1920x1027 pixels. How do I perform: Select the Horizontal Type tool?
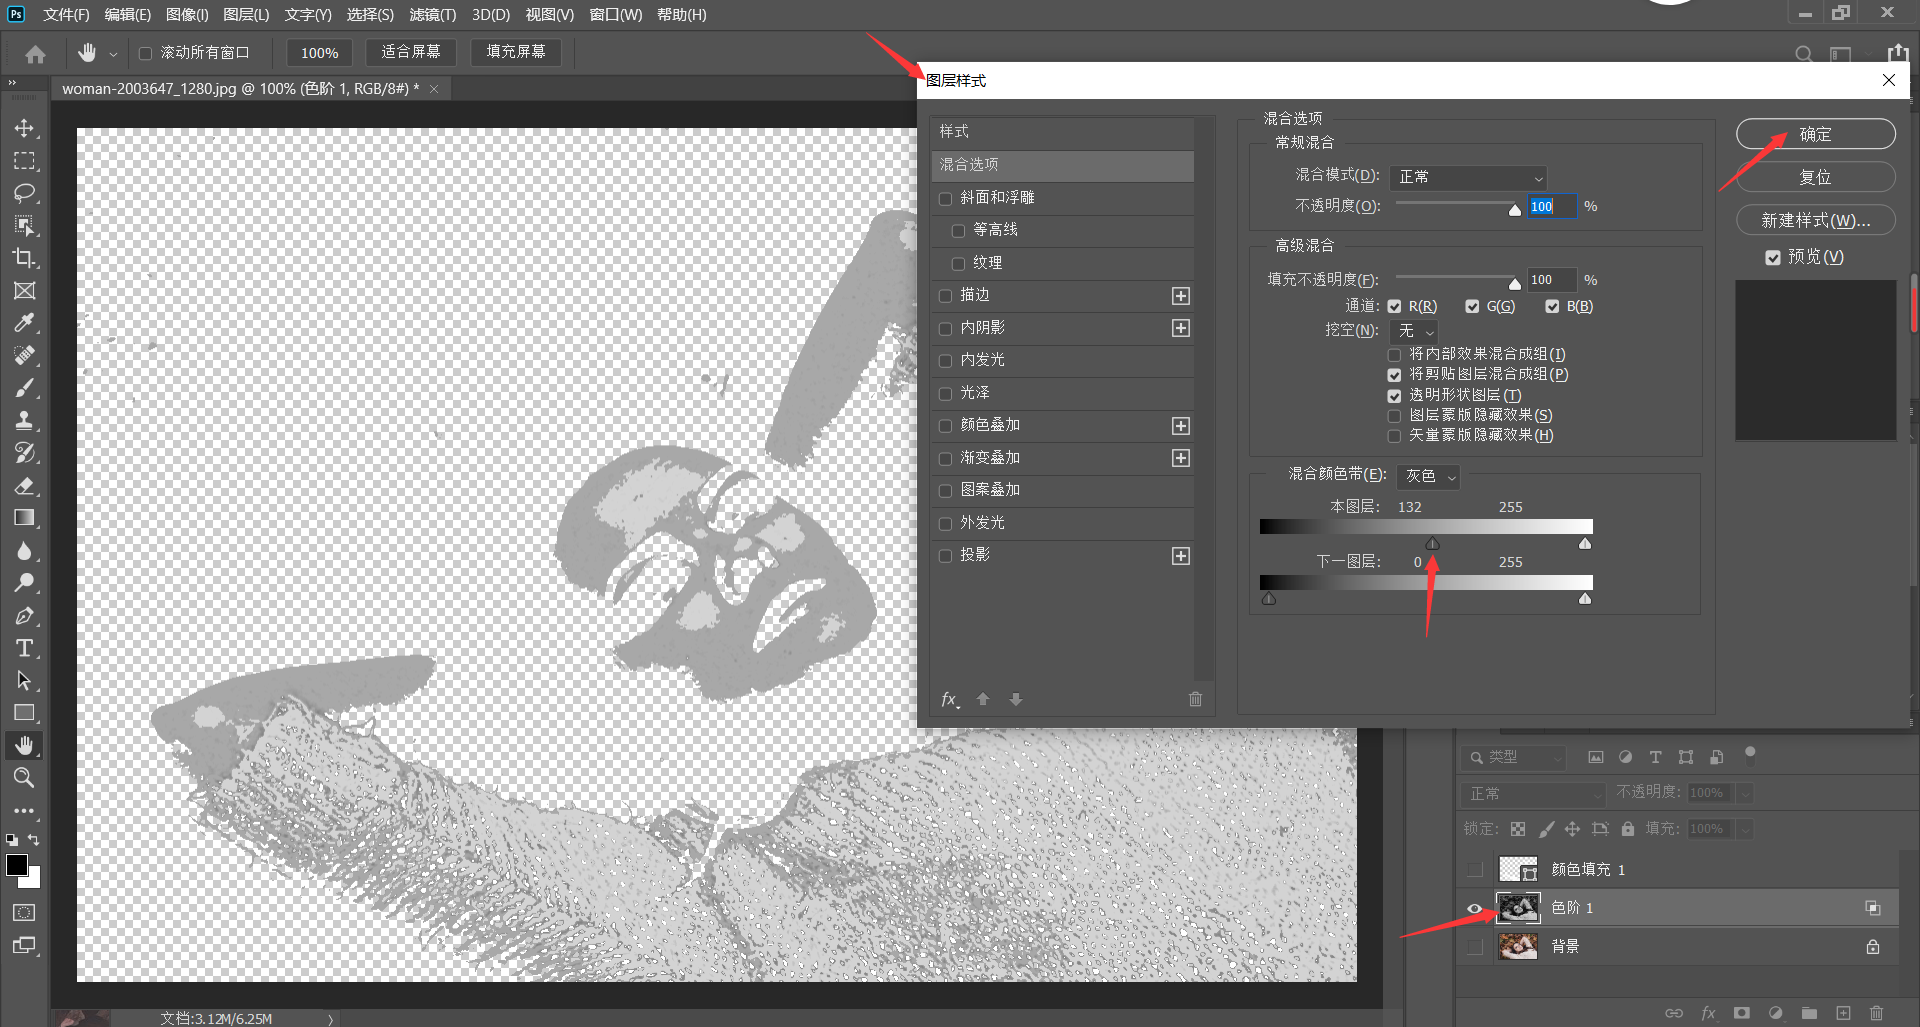click(x=24, y=648)
